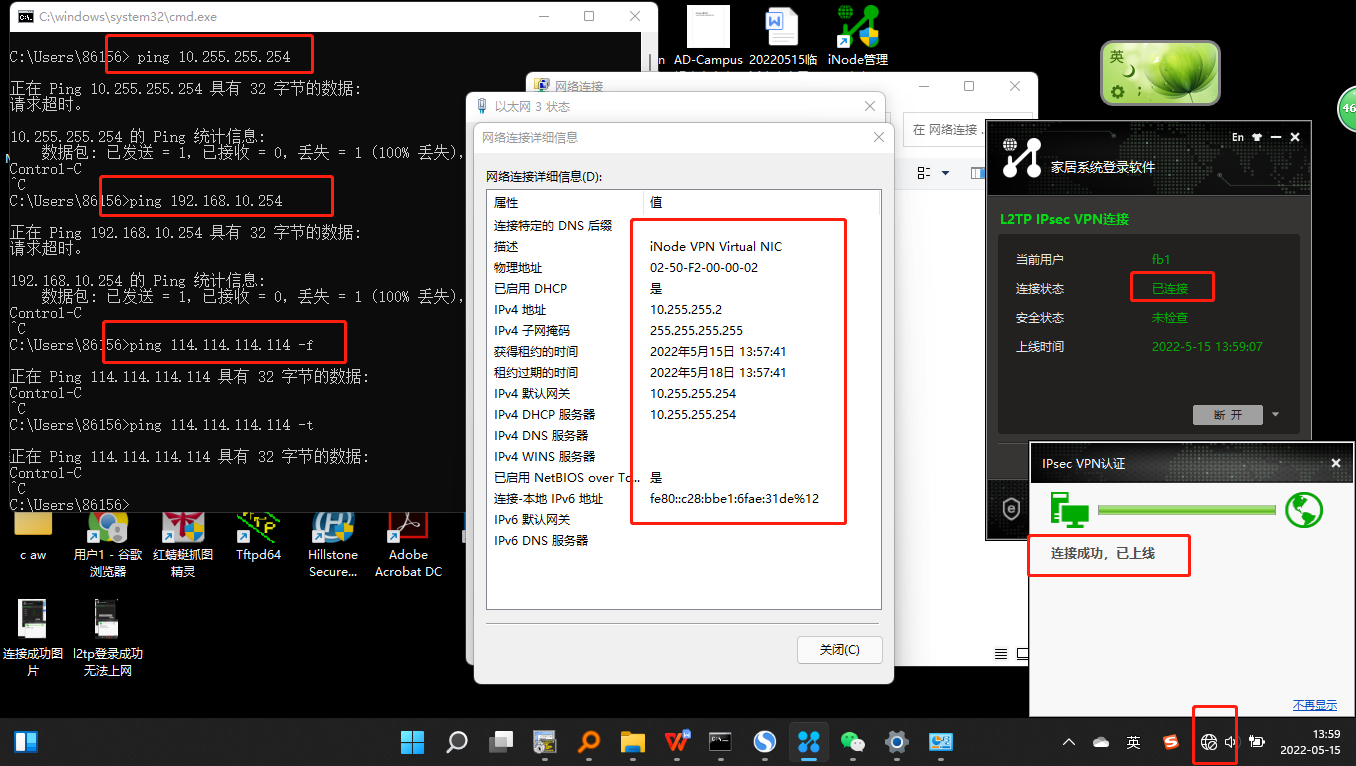Select the Hillstone Secure desktop shortcut
This screenshot has width=1356, height=766.
(x=333, y=540)
